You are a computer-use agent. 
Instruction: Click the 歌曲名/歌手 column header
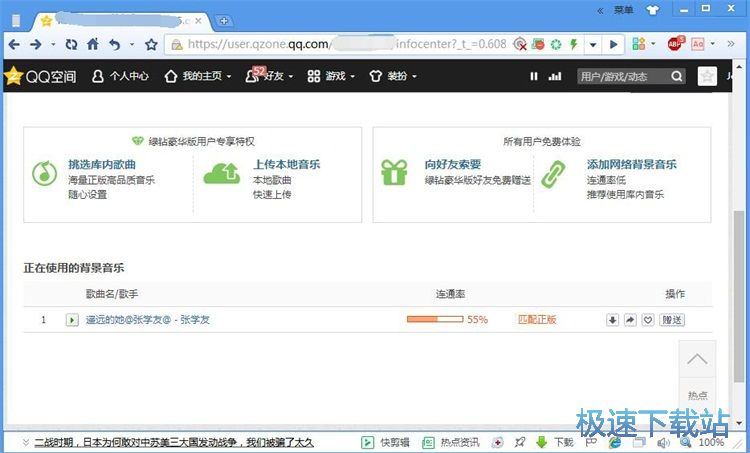pos(112,294)
